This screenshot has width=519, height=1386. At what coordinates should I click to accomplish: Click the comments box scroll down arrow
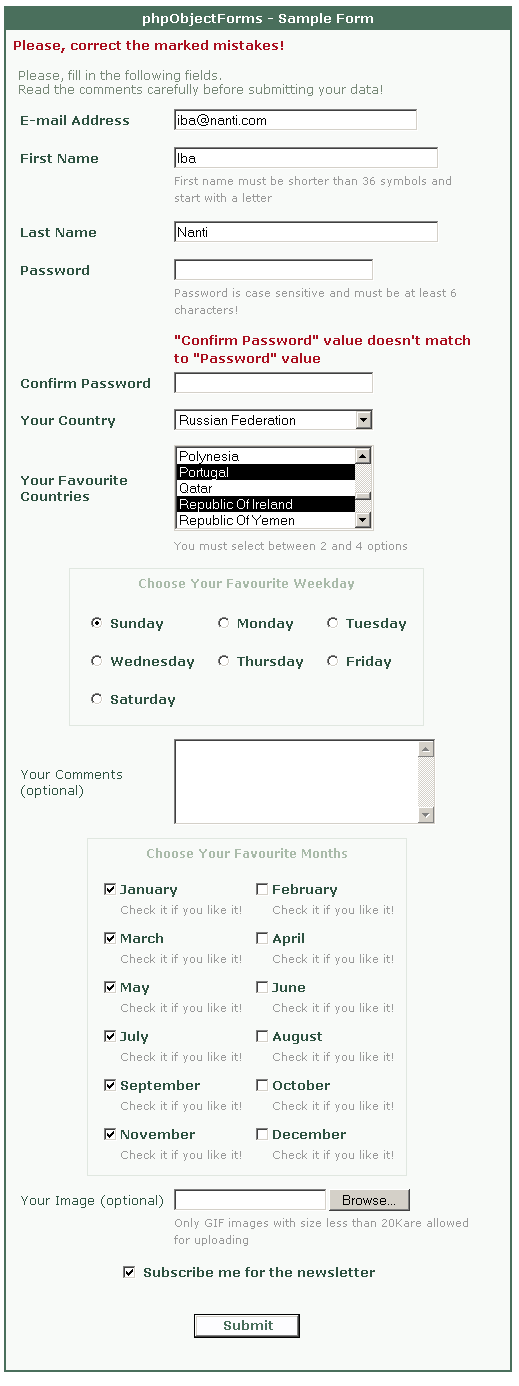tap(426, 815)
